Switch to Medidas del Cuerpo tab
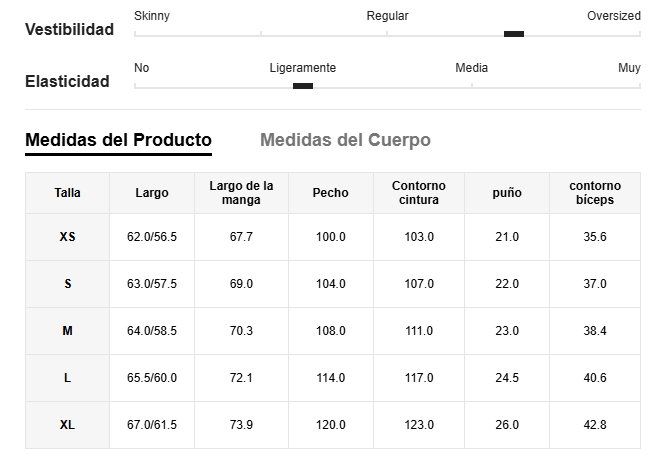 [x=345, y=140]
